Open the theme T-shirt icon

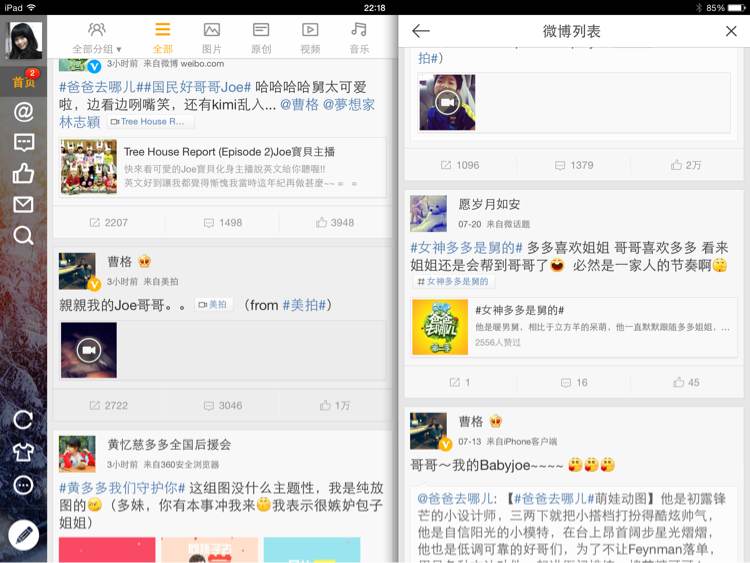(23, 452)
